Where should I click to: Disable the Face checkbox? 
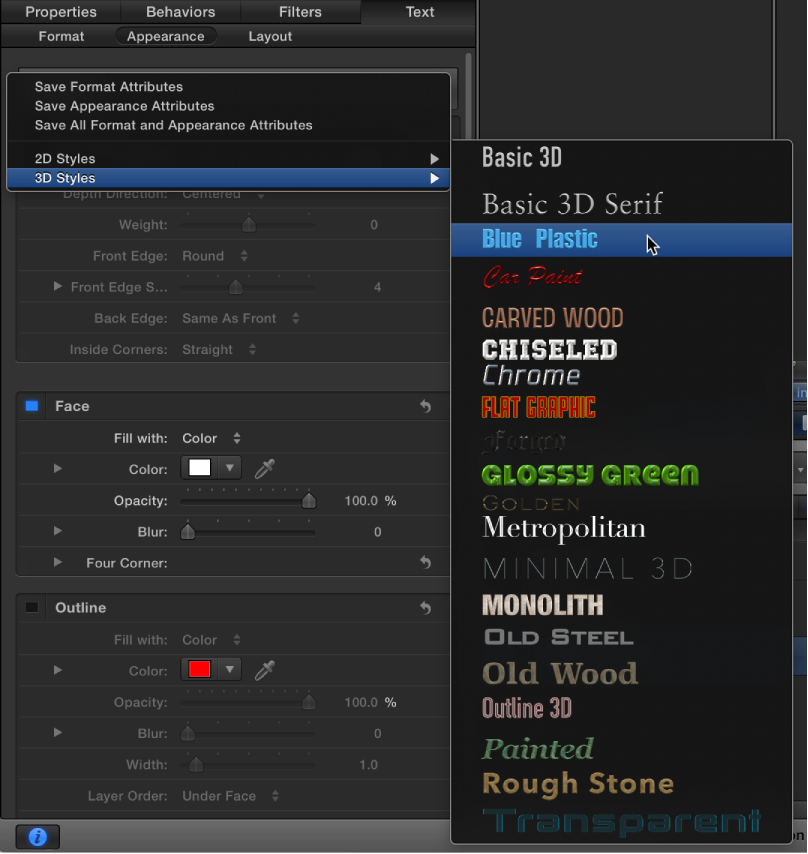(x=31, y=405)
